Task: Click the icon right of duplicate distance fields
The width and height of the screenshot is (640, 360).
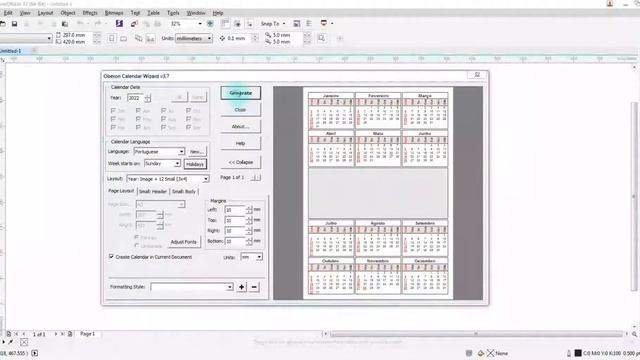Action: (322, 38)
